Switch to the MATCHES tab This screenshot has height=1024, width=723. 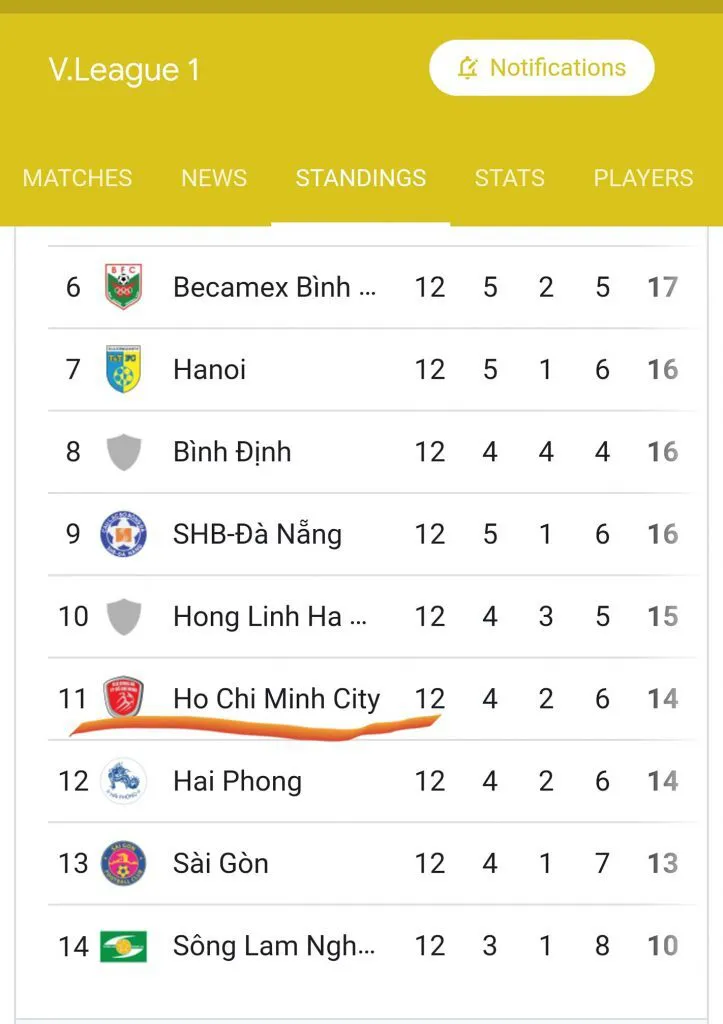(x=77, y=178)
